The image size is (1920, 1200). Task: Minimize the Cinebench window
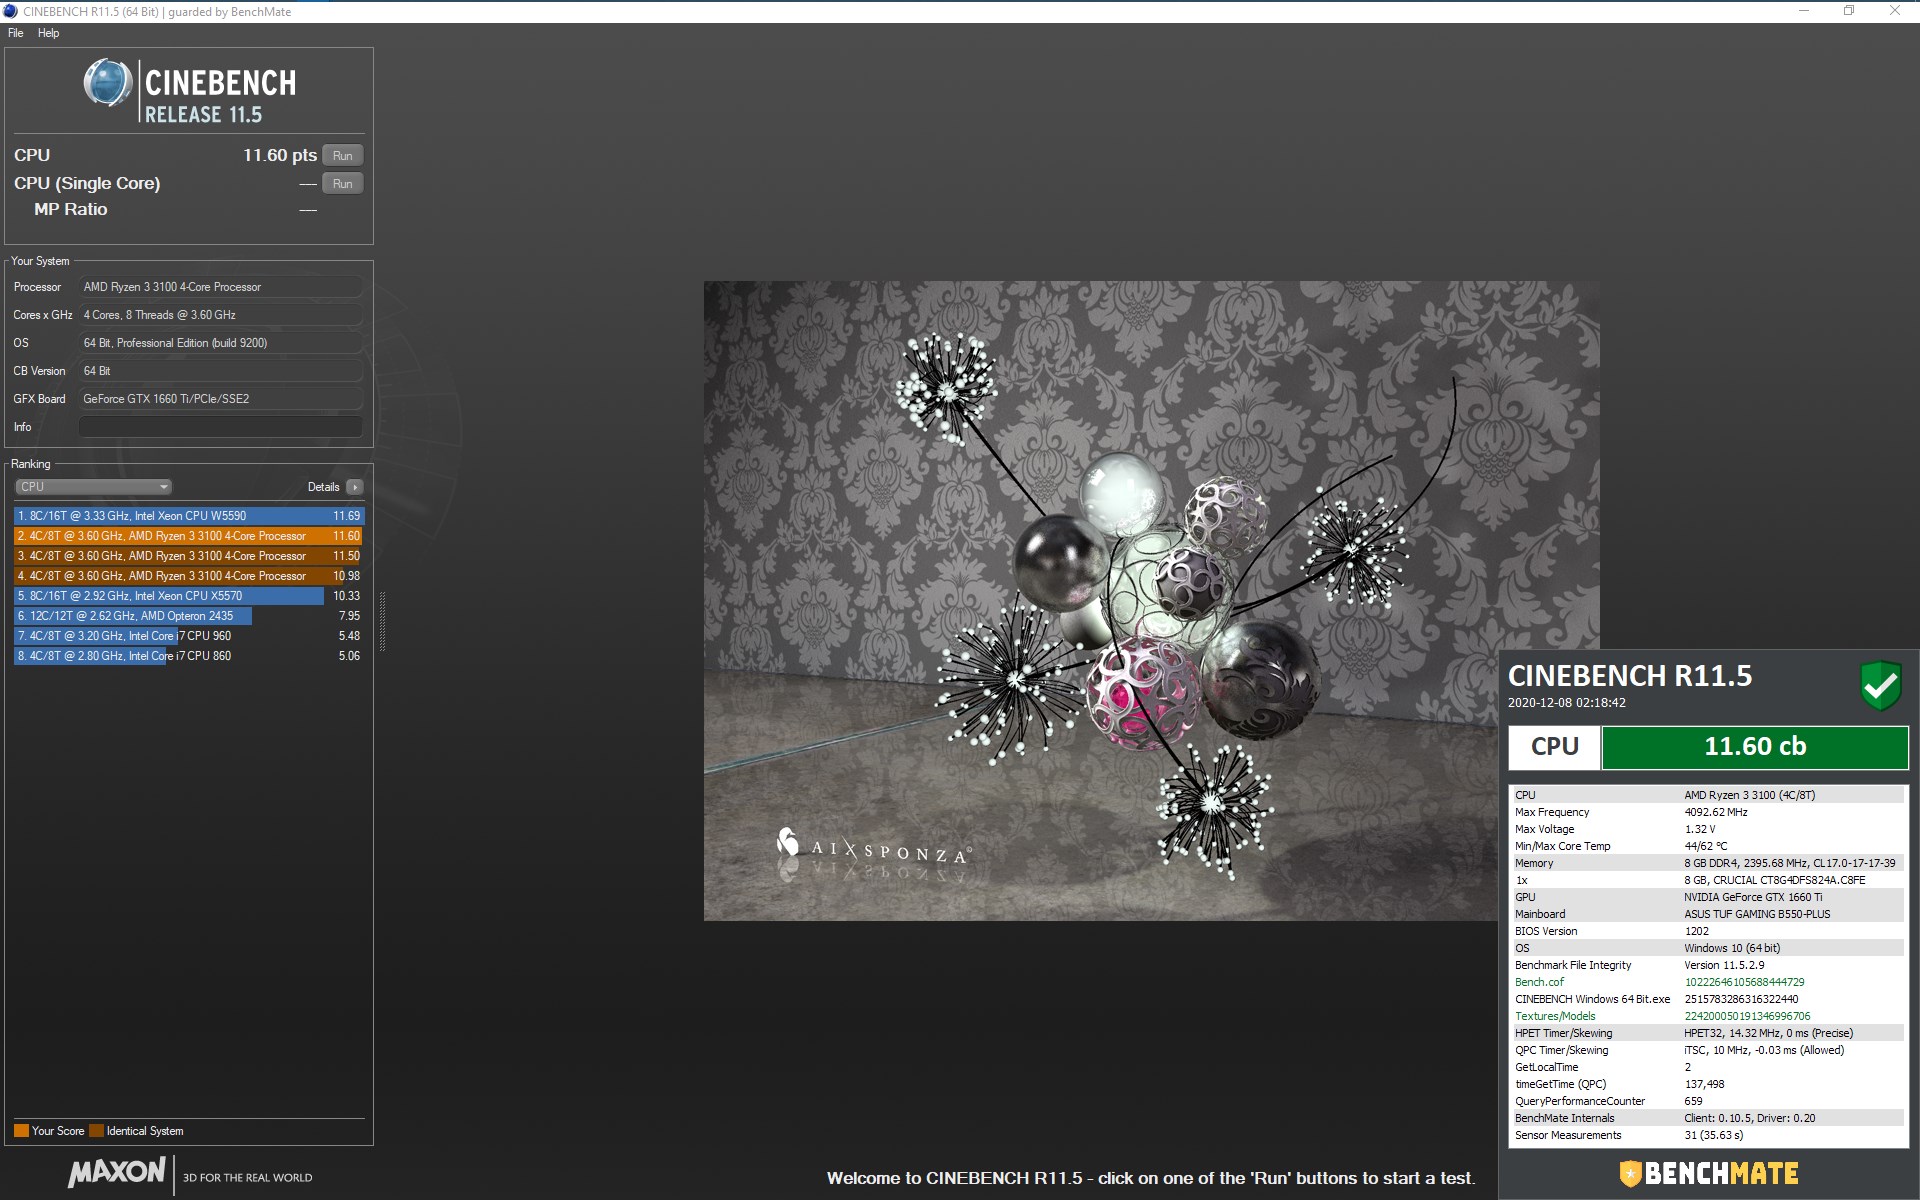point(1804,11)
